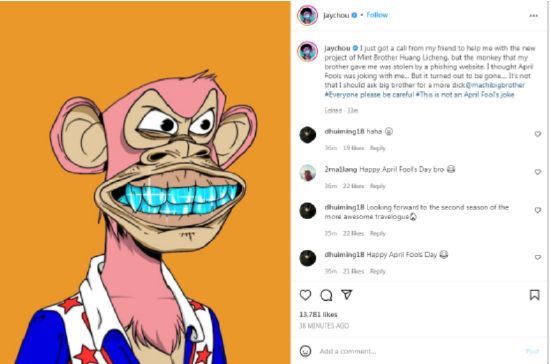This screenshot has width=550, height=364.
Task: Open the emoji picker smiley icon
Action: coord(305,351)
